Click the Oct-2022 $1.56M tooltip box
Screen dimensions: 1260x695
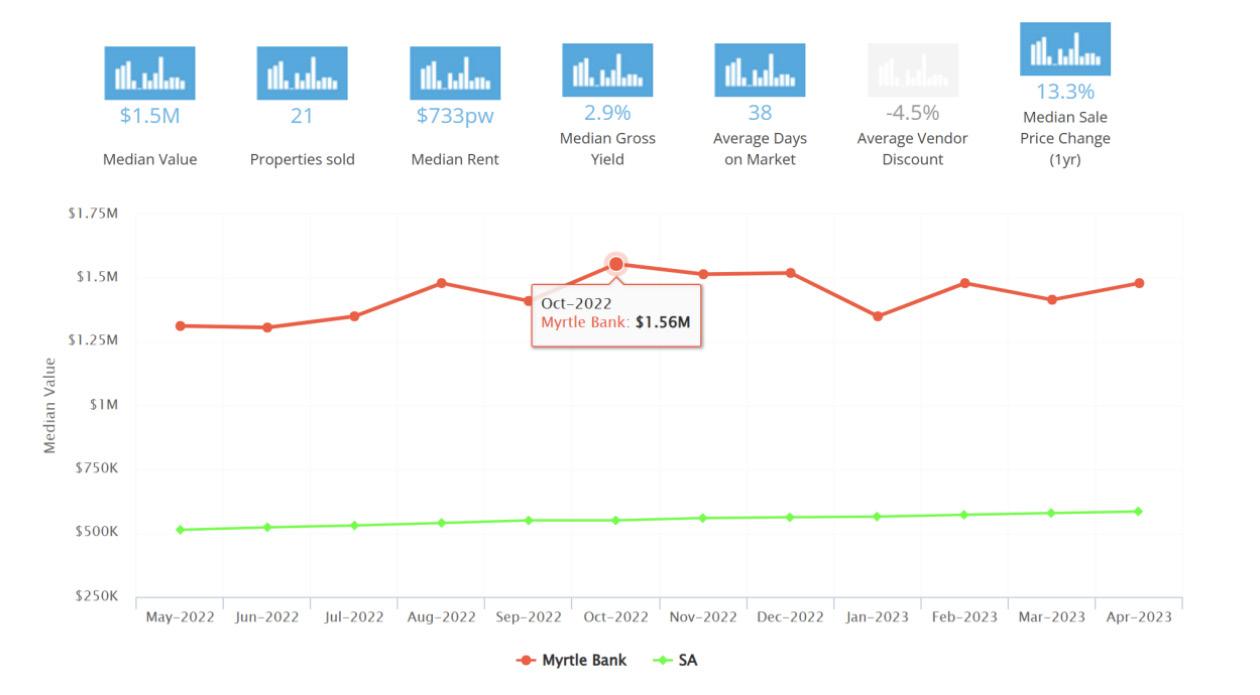pyautogui.click(x=616, y=313)
